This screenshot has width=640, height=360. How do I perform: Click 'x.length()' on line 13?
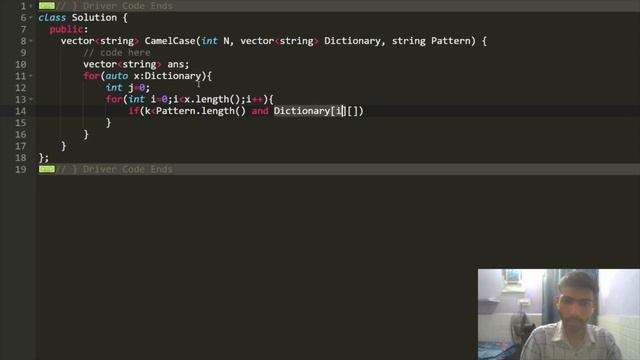pyautogui.click(x=212, y=99)
